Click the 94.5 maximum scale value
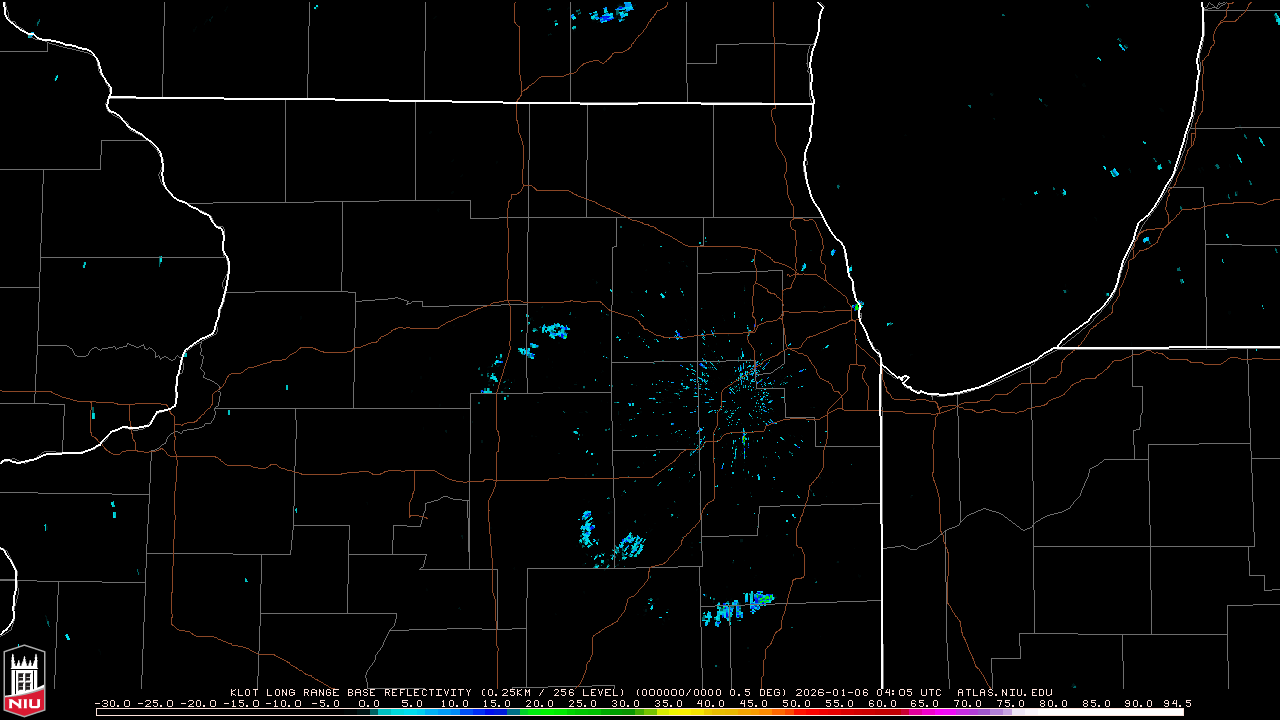The width and height of the screenshot is (1280, 720). [1176, 703]
